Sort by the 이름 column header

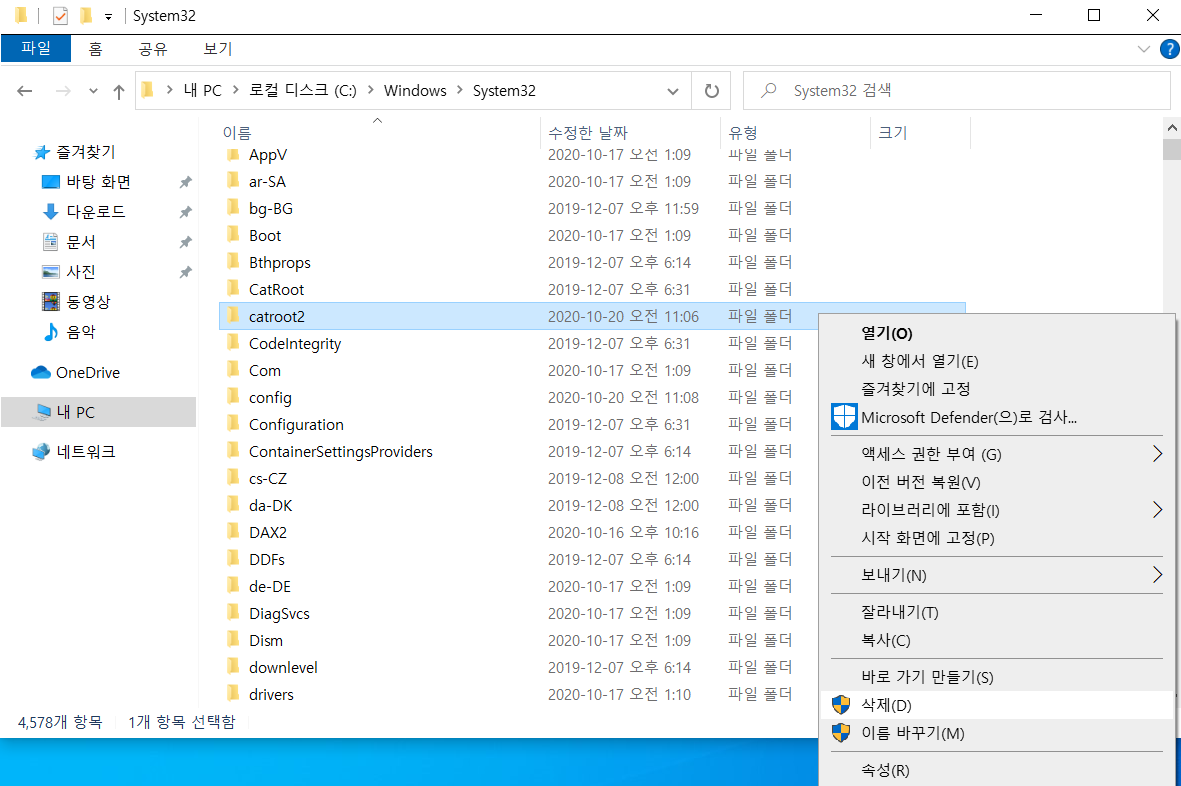point(237,133)
